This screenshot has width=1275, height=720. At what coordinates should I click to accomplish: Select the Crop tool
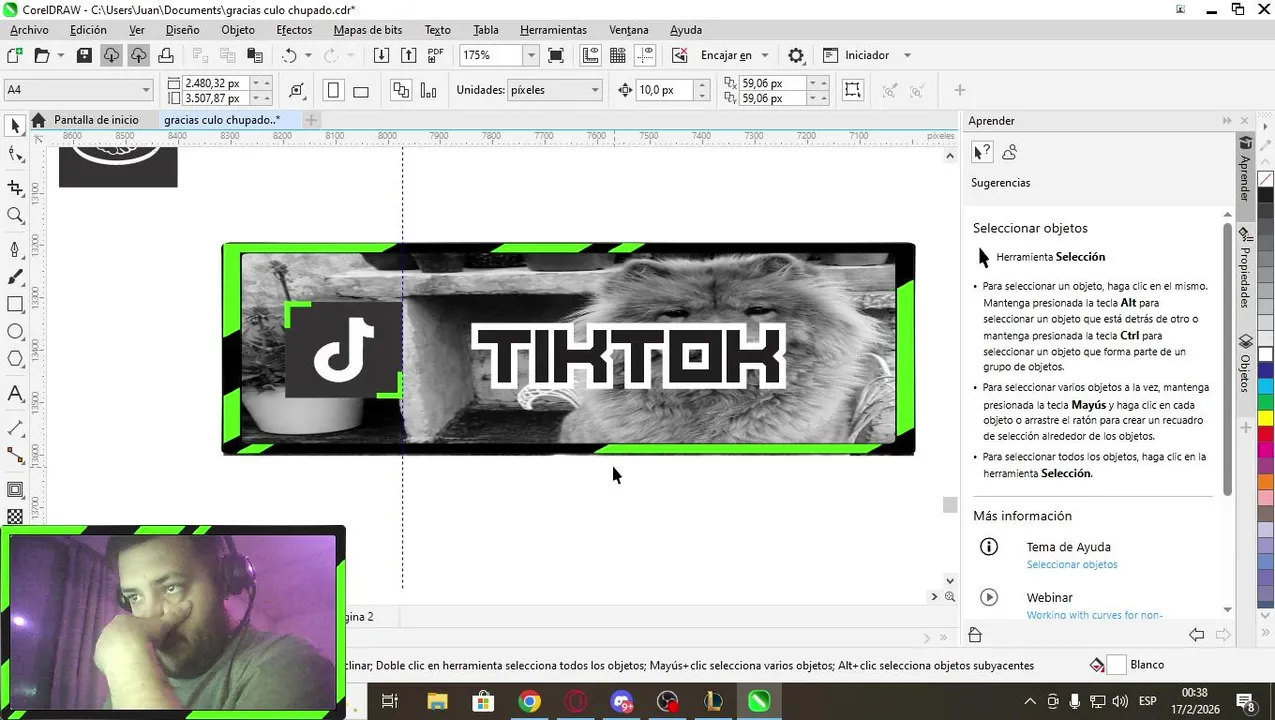[x=15, y=187]
